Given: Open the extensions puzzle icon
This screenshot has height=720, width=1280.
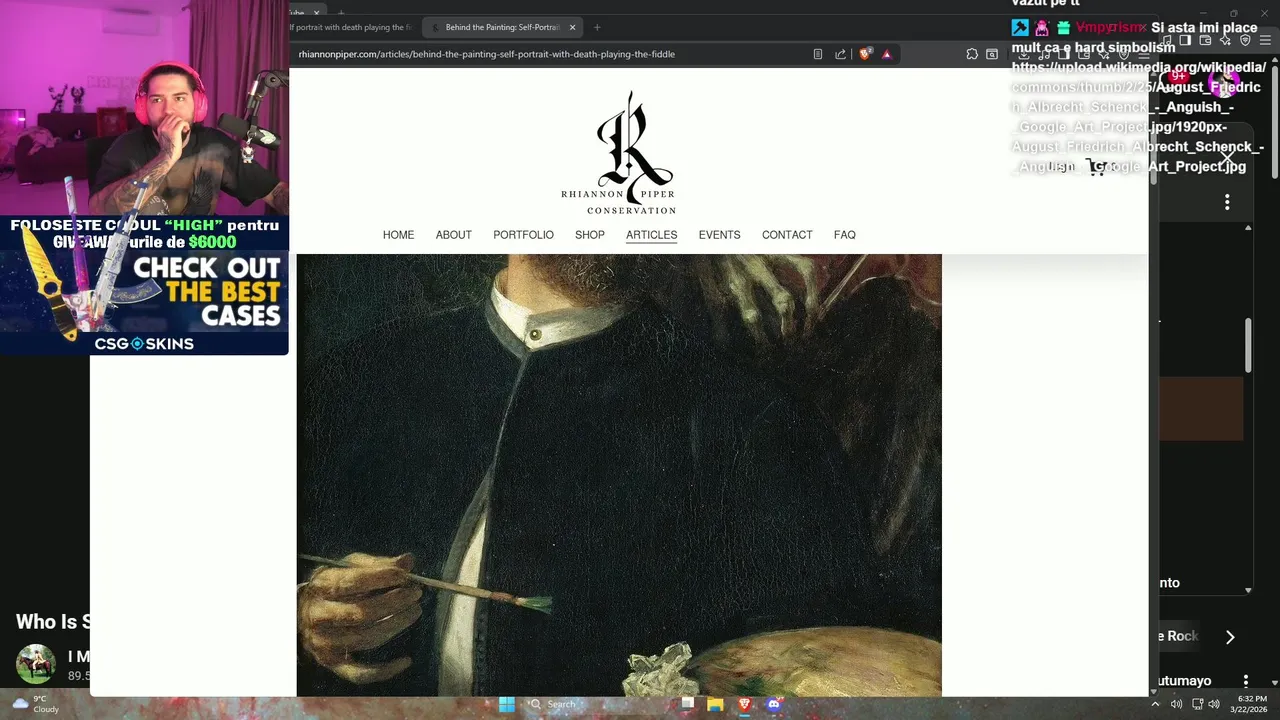Looking at the screenshot, I should click(972, 54).
